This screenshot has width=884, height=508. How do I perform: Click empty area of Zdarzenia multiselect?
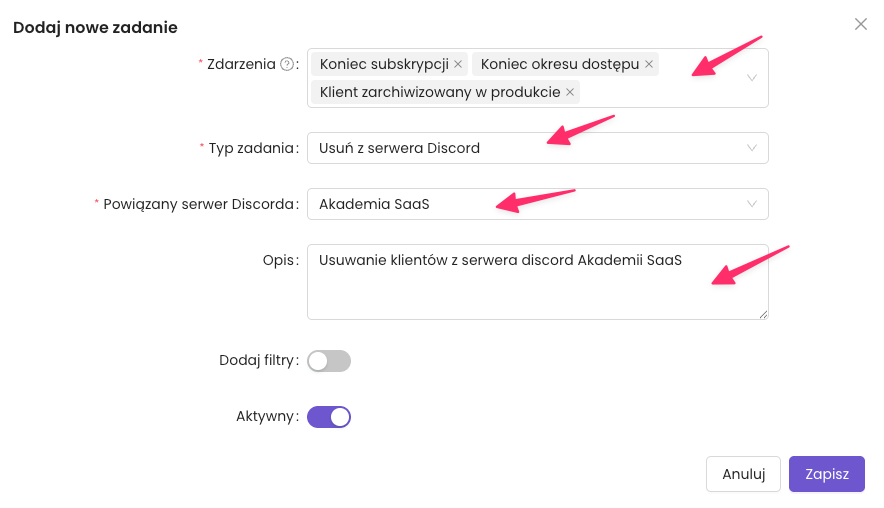660,92
